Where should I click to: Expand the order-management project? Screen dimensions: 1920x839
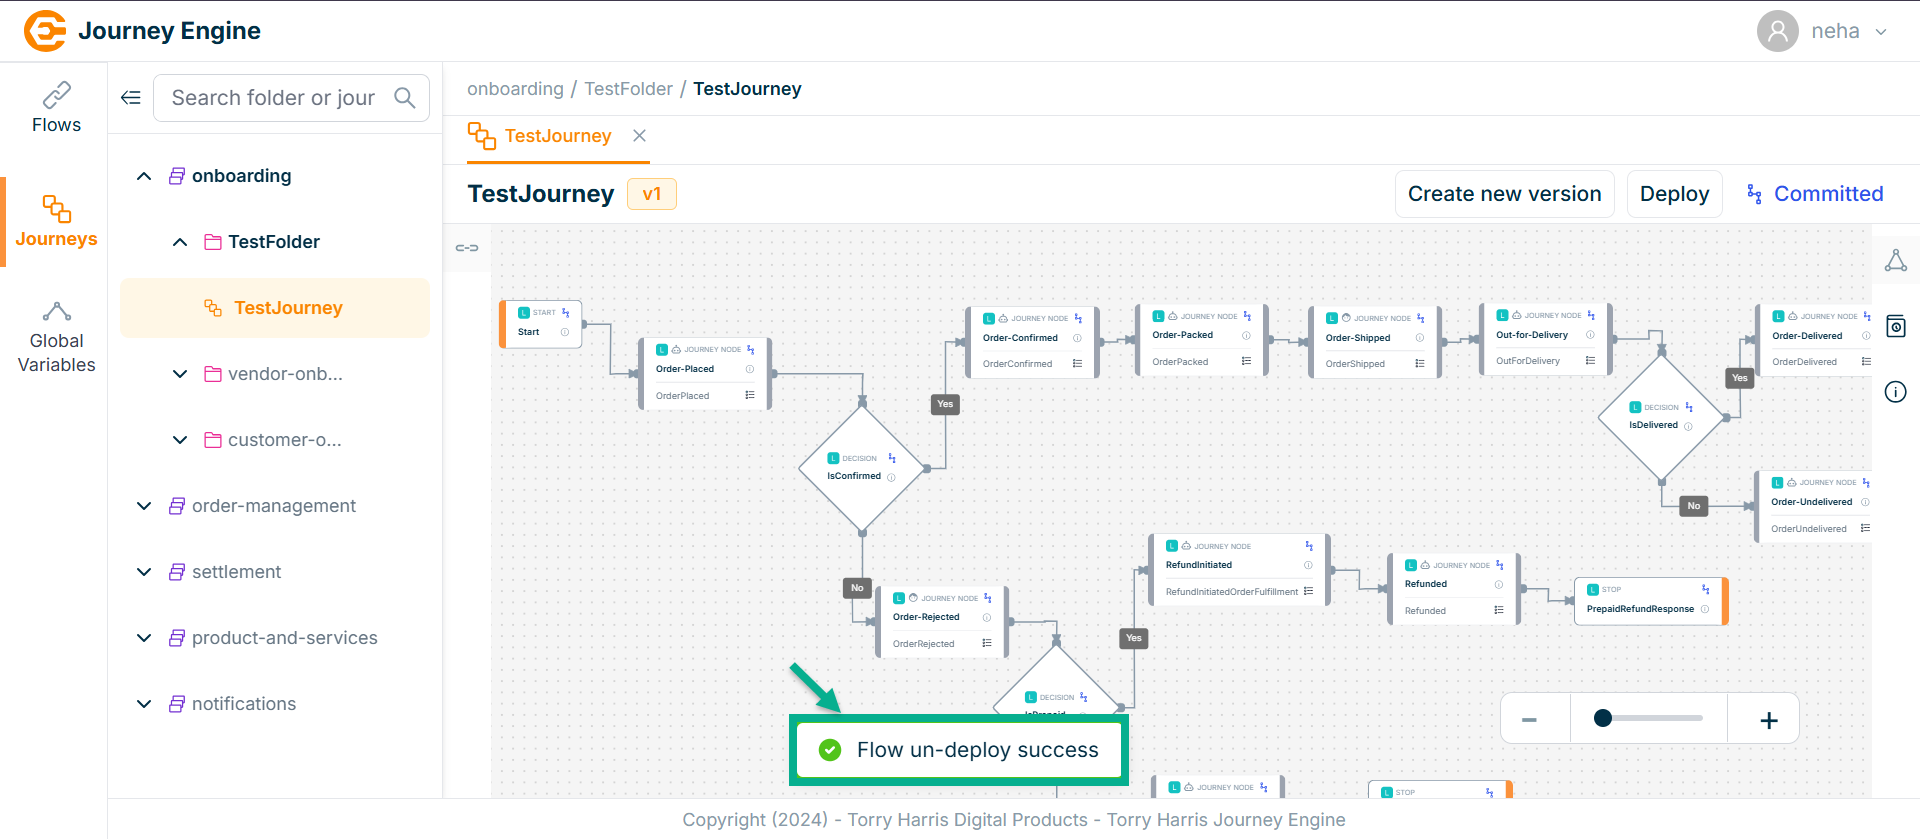coord(144,506)
